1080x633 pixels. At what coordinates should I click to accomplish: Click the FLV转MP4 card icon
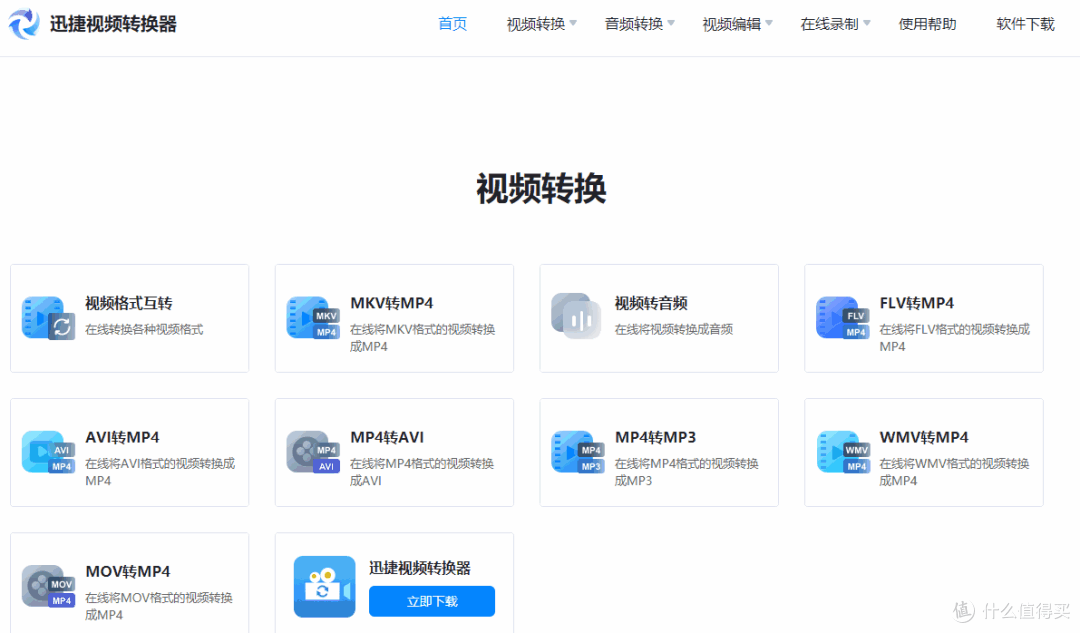pos(842,318)
